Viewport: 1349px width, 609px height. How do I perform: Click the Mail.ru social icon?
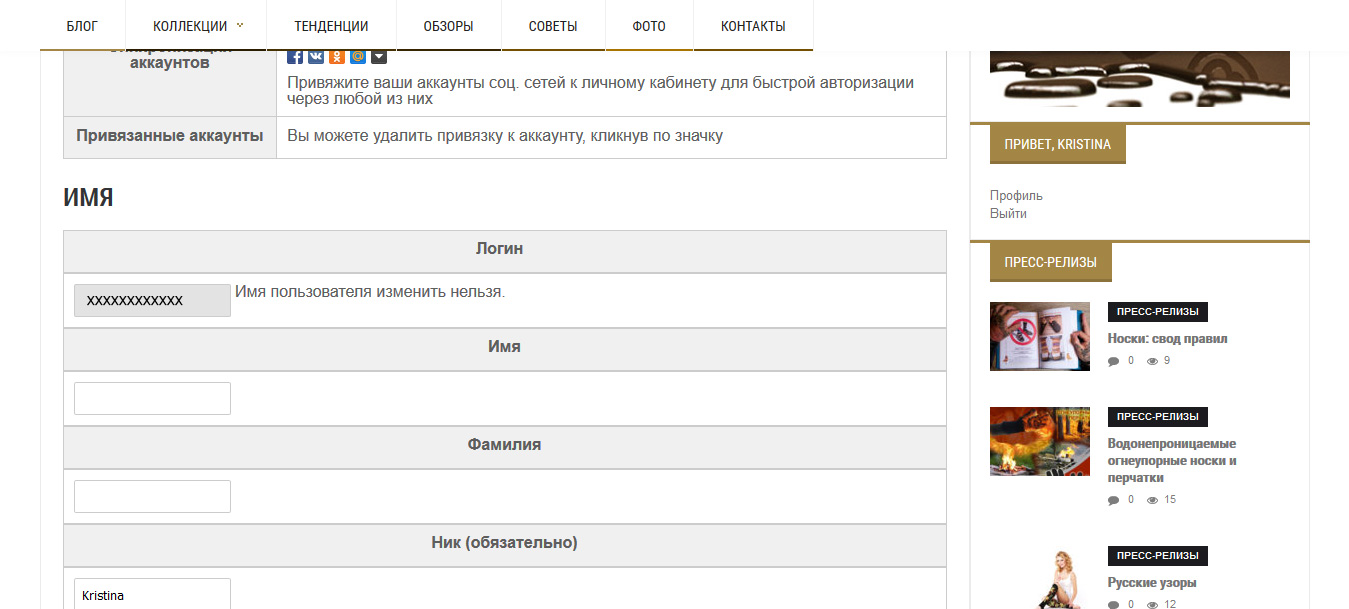[x=358, y=57]
